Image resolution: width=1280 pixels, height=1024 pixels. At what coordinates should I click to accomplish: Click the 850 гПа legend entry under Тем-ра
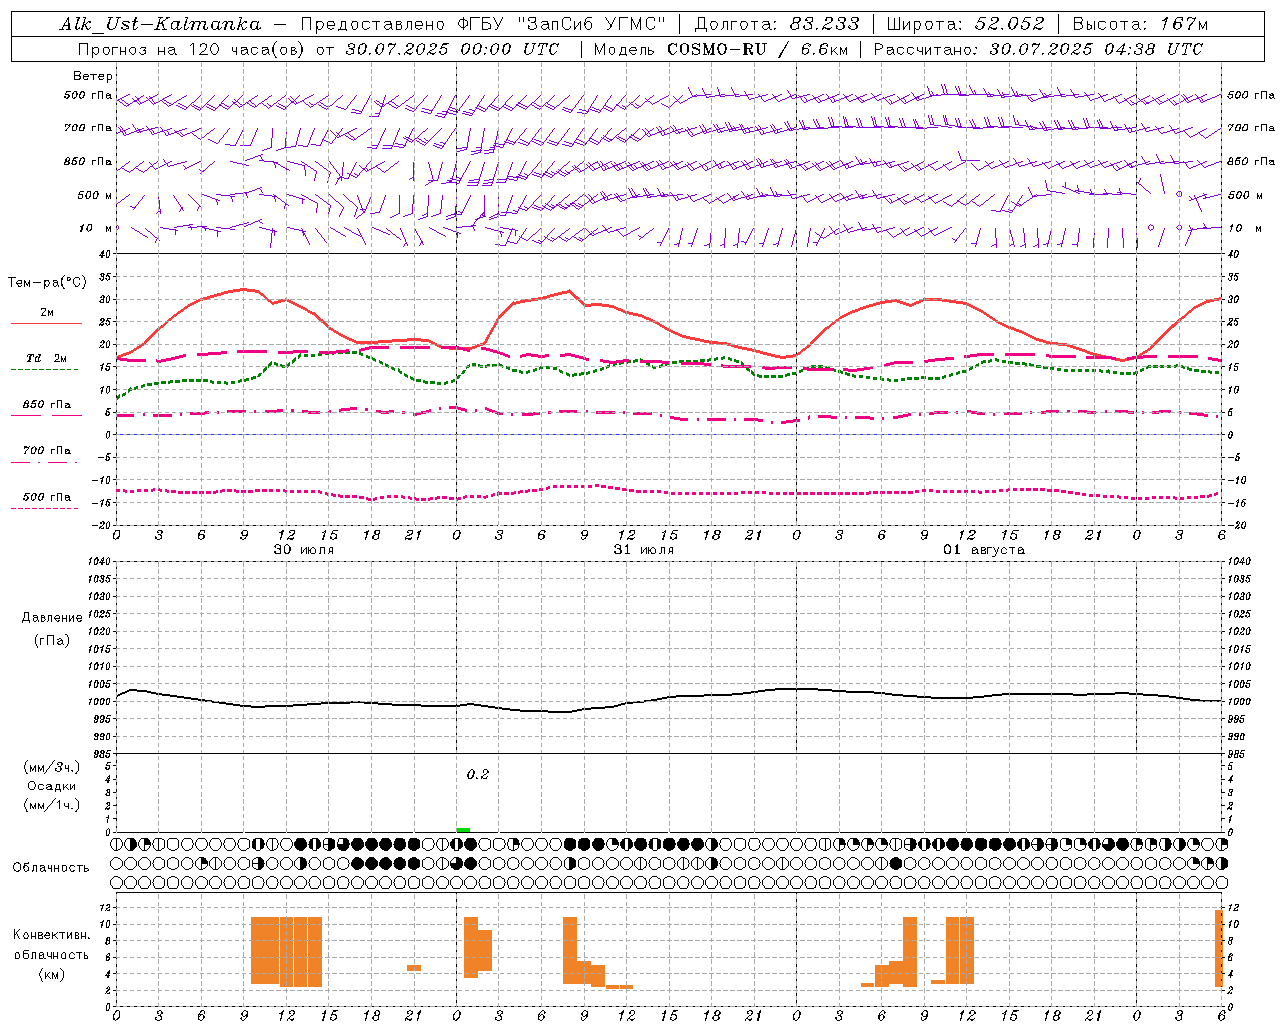(x=47, y=405)
